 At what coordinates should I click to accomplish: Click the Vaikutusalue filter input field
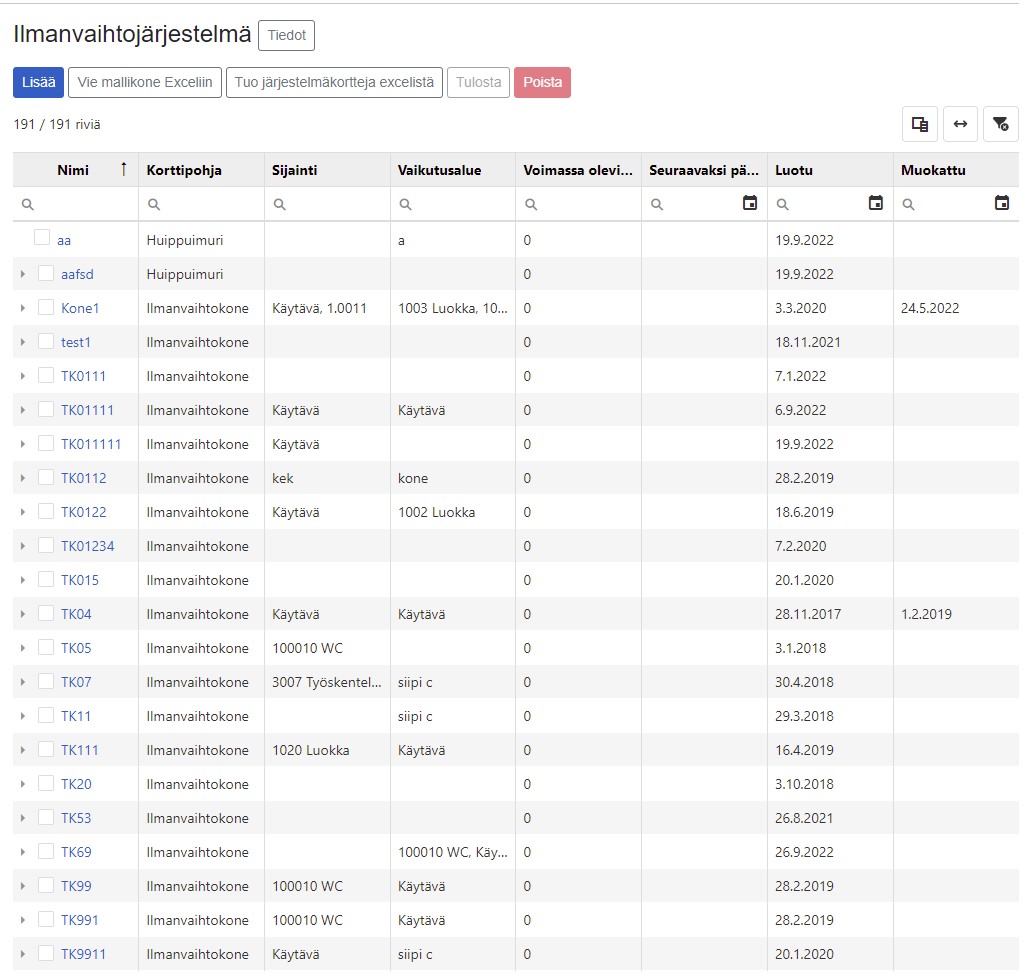(x=453, y=204)
